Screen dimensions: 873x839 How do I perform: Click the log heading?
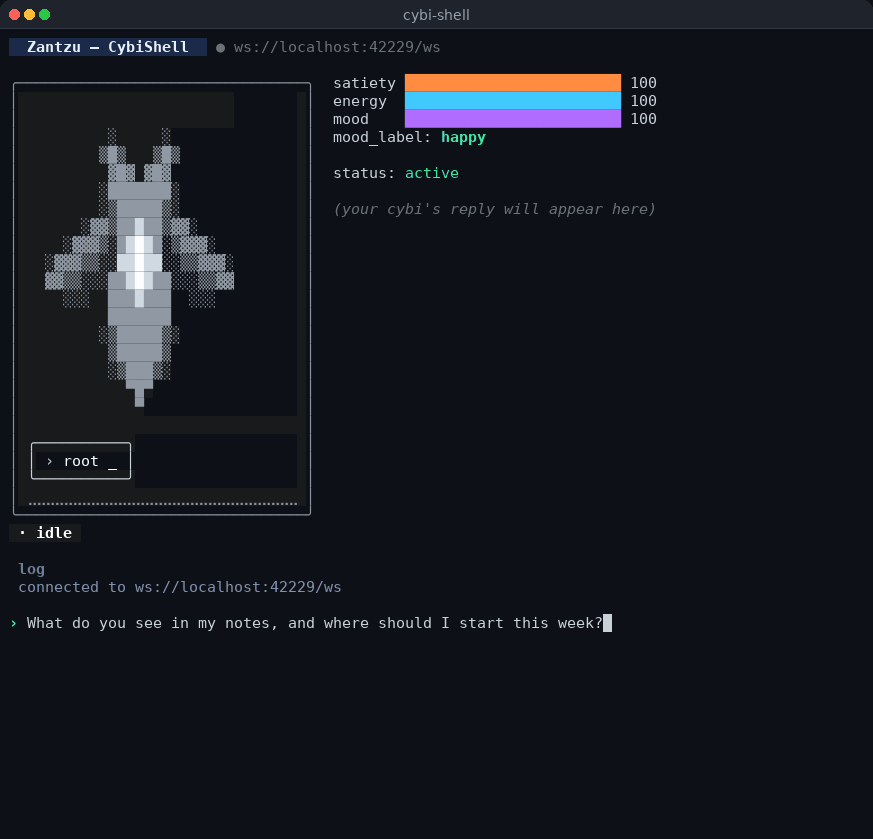(31, 569)
